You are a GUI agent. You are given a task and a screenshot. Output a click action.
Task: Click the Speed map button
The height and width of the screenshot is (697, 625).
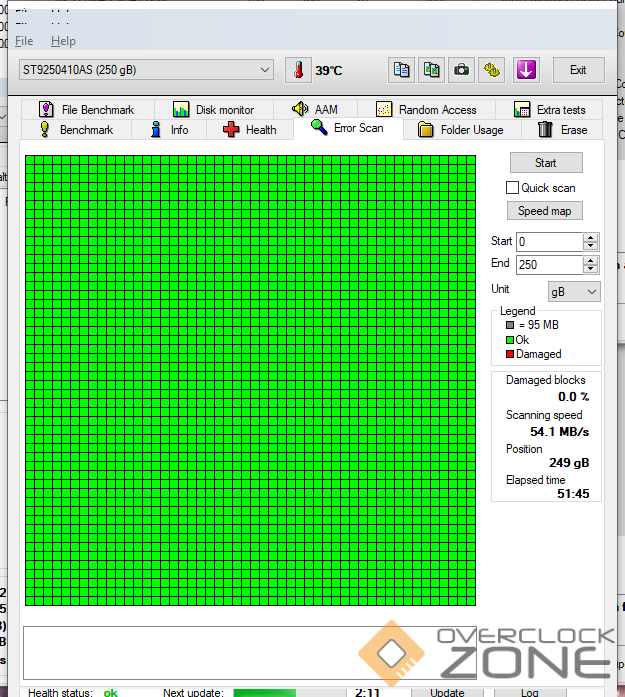pyautogui.click(x=545, y=211)
